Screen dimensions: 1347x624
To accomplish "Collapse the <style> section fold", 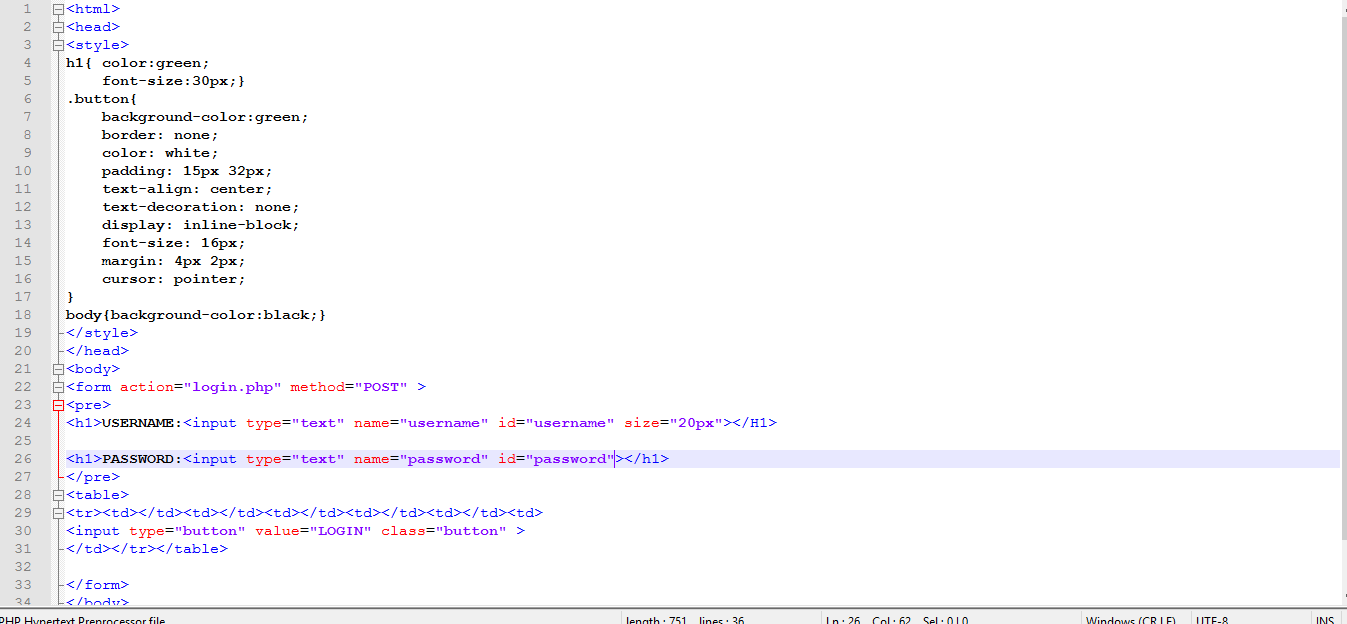I will pos(57,44).
